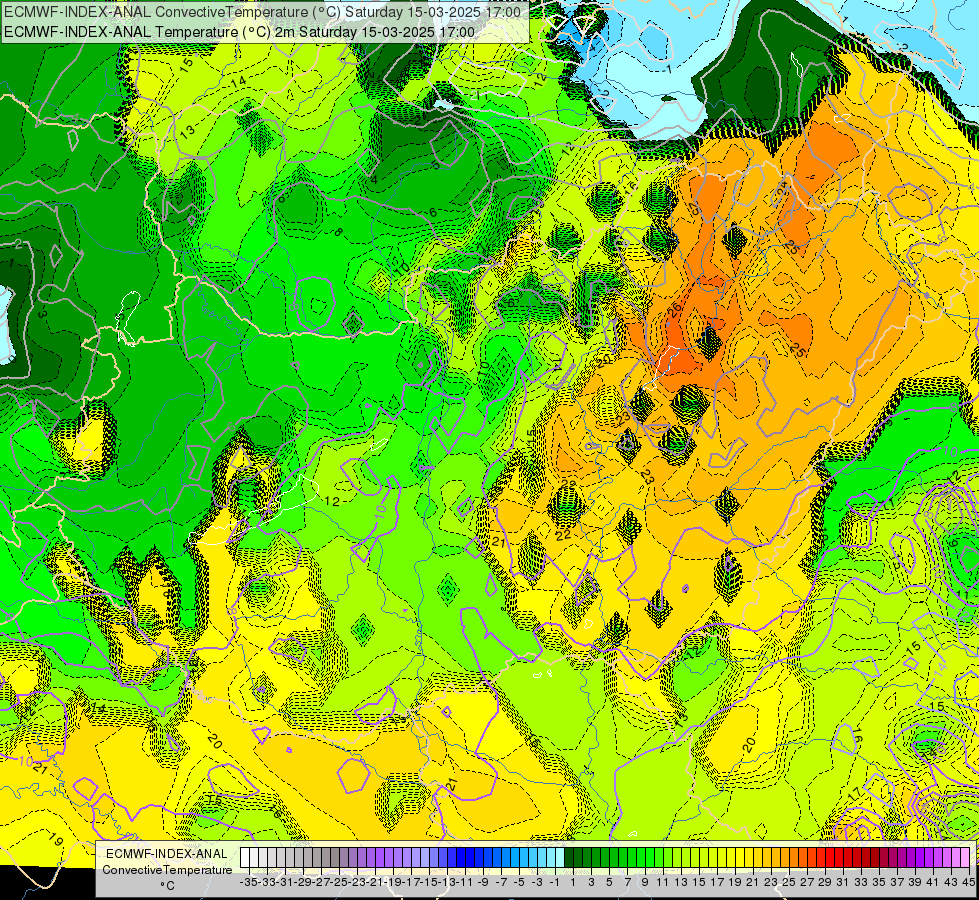
Task: Select the white swatch above legend value -35
Action: click(245, 858)
